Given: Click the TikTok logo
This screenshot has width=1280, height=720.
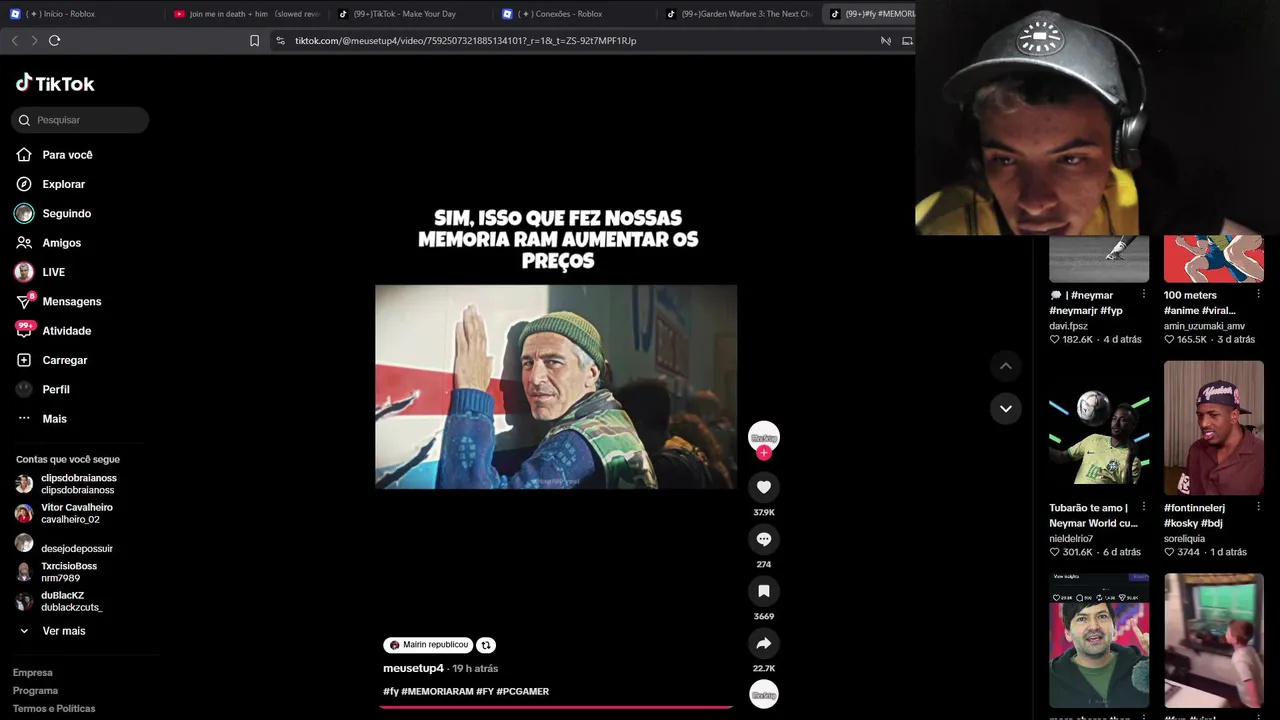Looking at the screenshot, I should point(55,84).
